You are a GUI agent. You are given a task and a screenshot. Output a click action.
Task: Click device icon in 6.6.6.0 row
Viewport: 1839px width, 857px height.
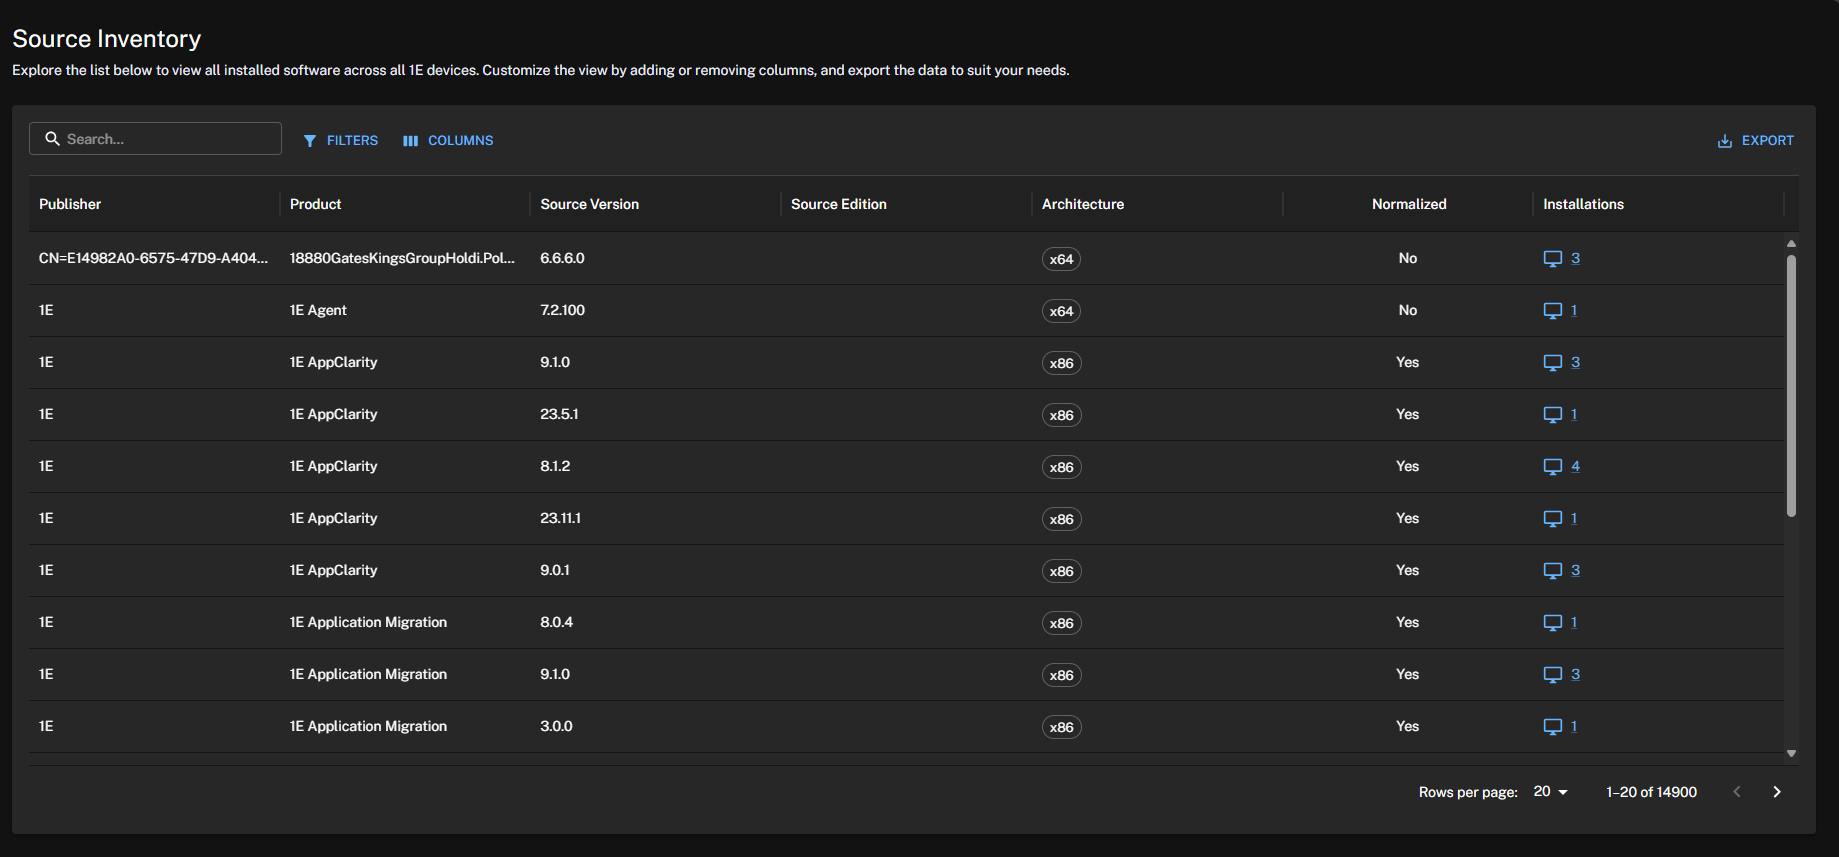click(1552, 259)
